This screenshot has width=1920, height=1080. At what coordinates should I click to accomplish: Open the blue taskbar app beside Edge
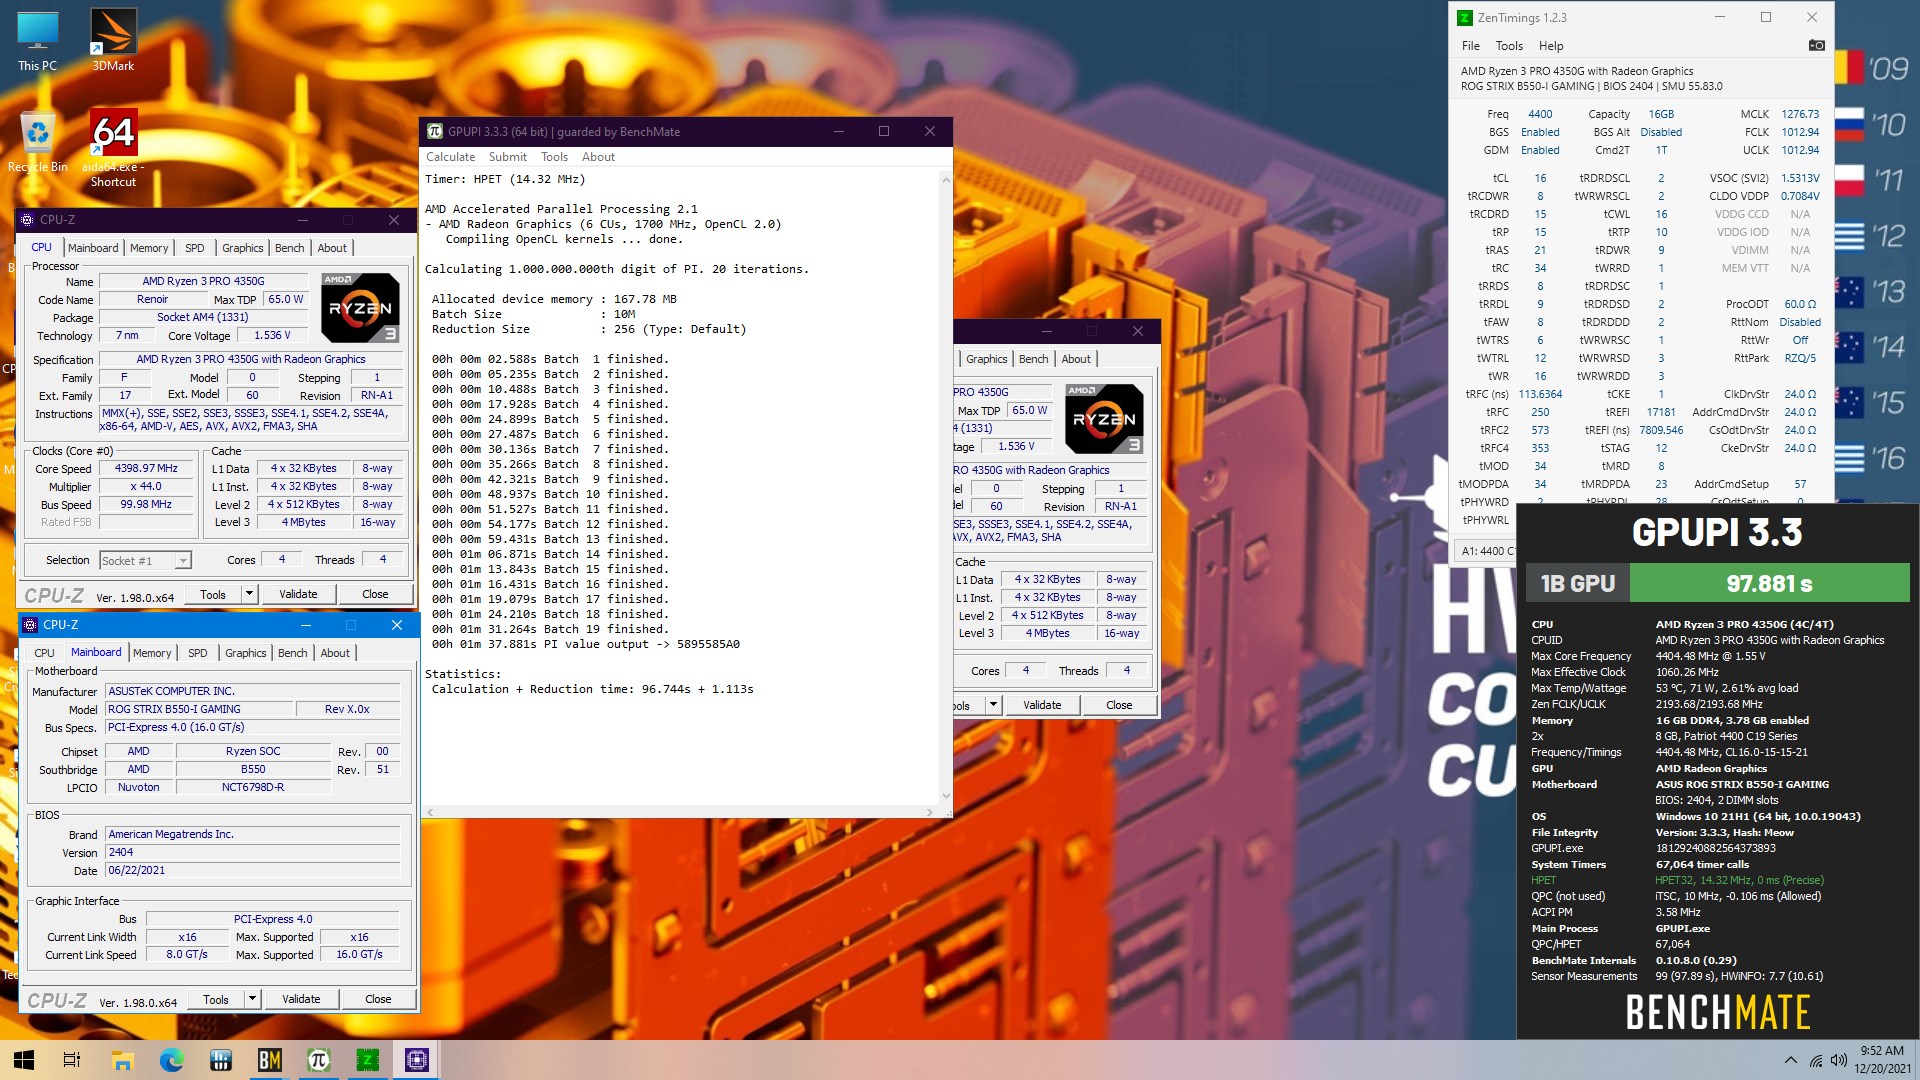(220, 1060)
